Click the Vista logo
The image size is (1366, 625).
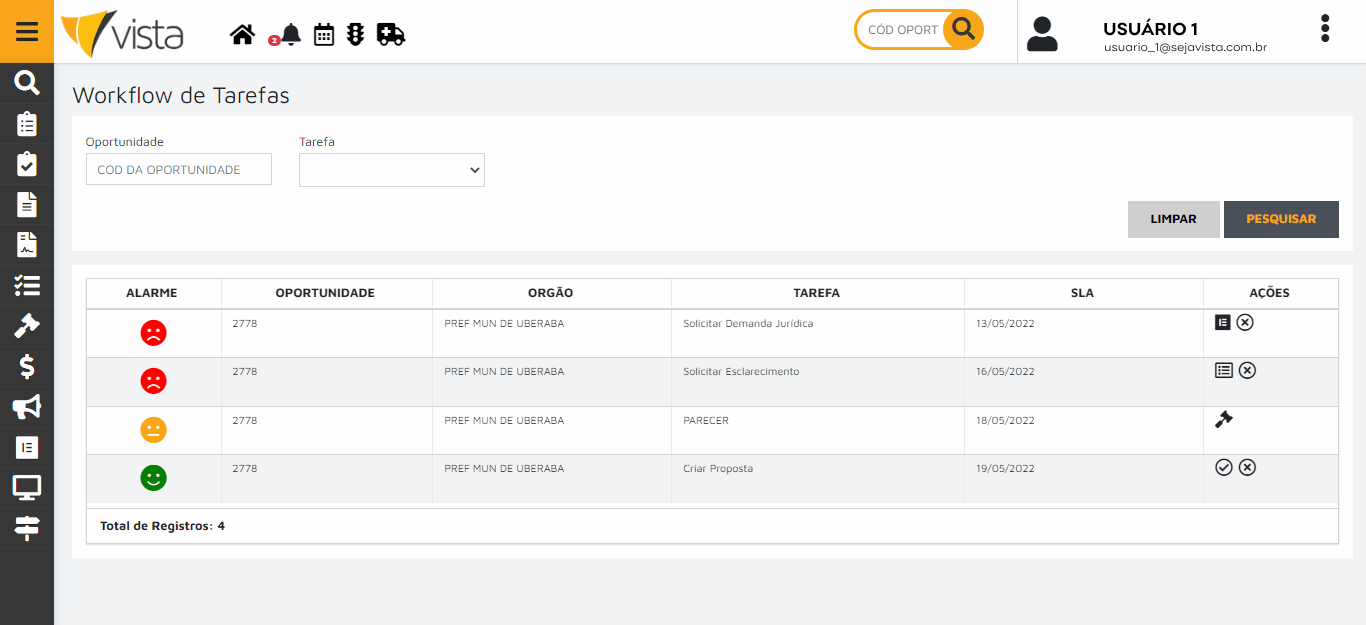[x=122, y=34]
